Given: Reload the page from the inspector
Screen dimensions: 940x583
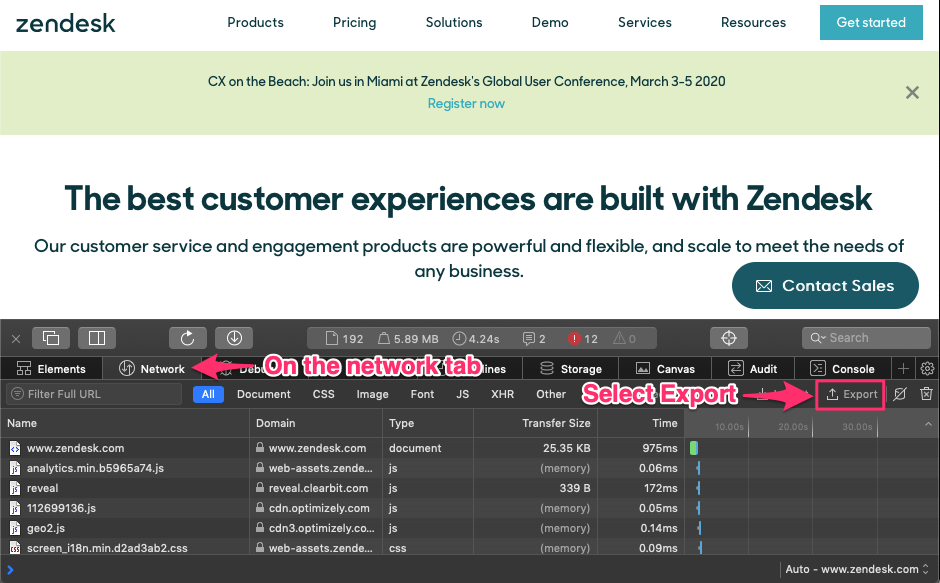Looking at the screenshot, I should coord(188,338).
